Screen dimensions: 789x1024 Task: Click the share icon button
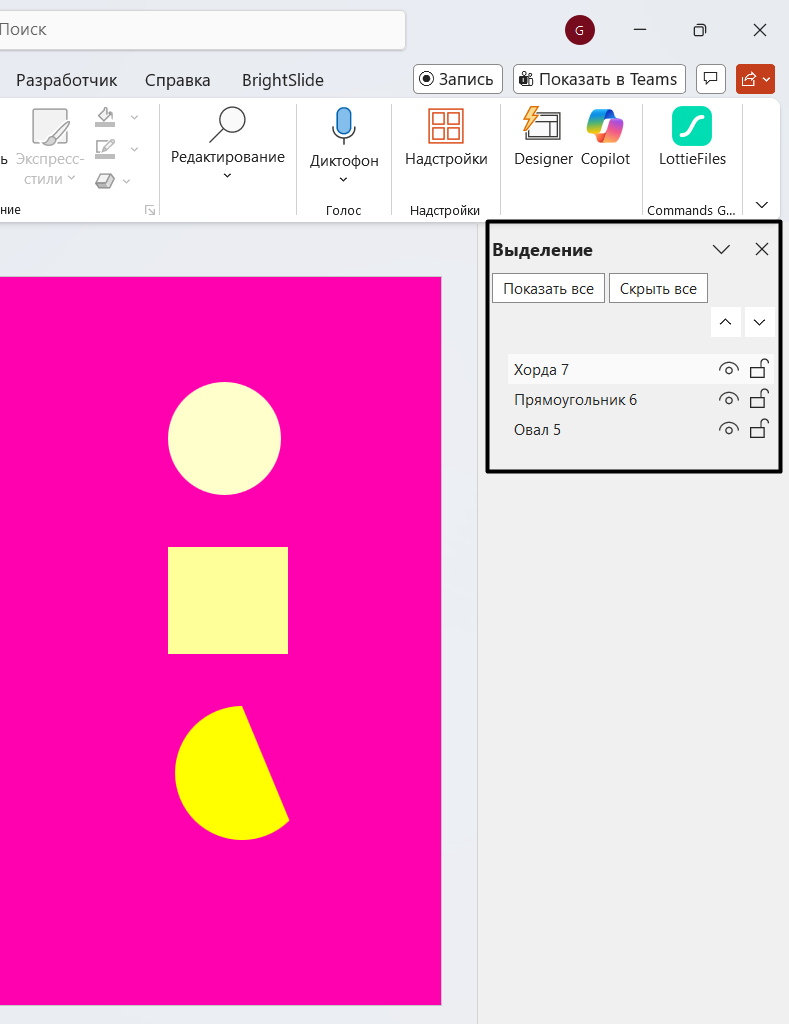click(x=749, y=79)
